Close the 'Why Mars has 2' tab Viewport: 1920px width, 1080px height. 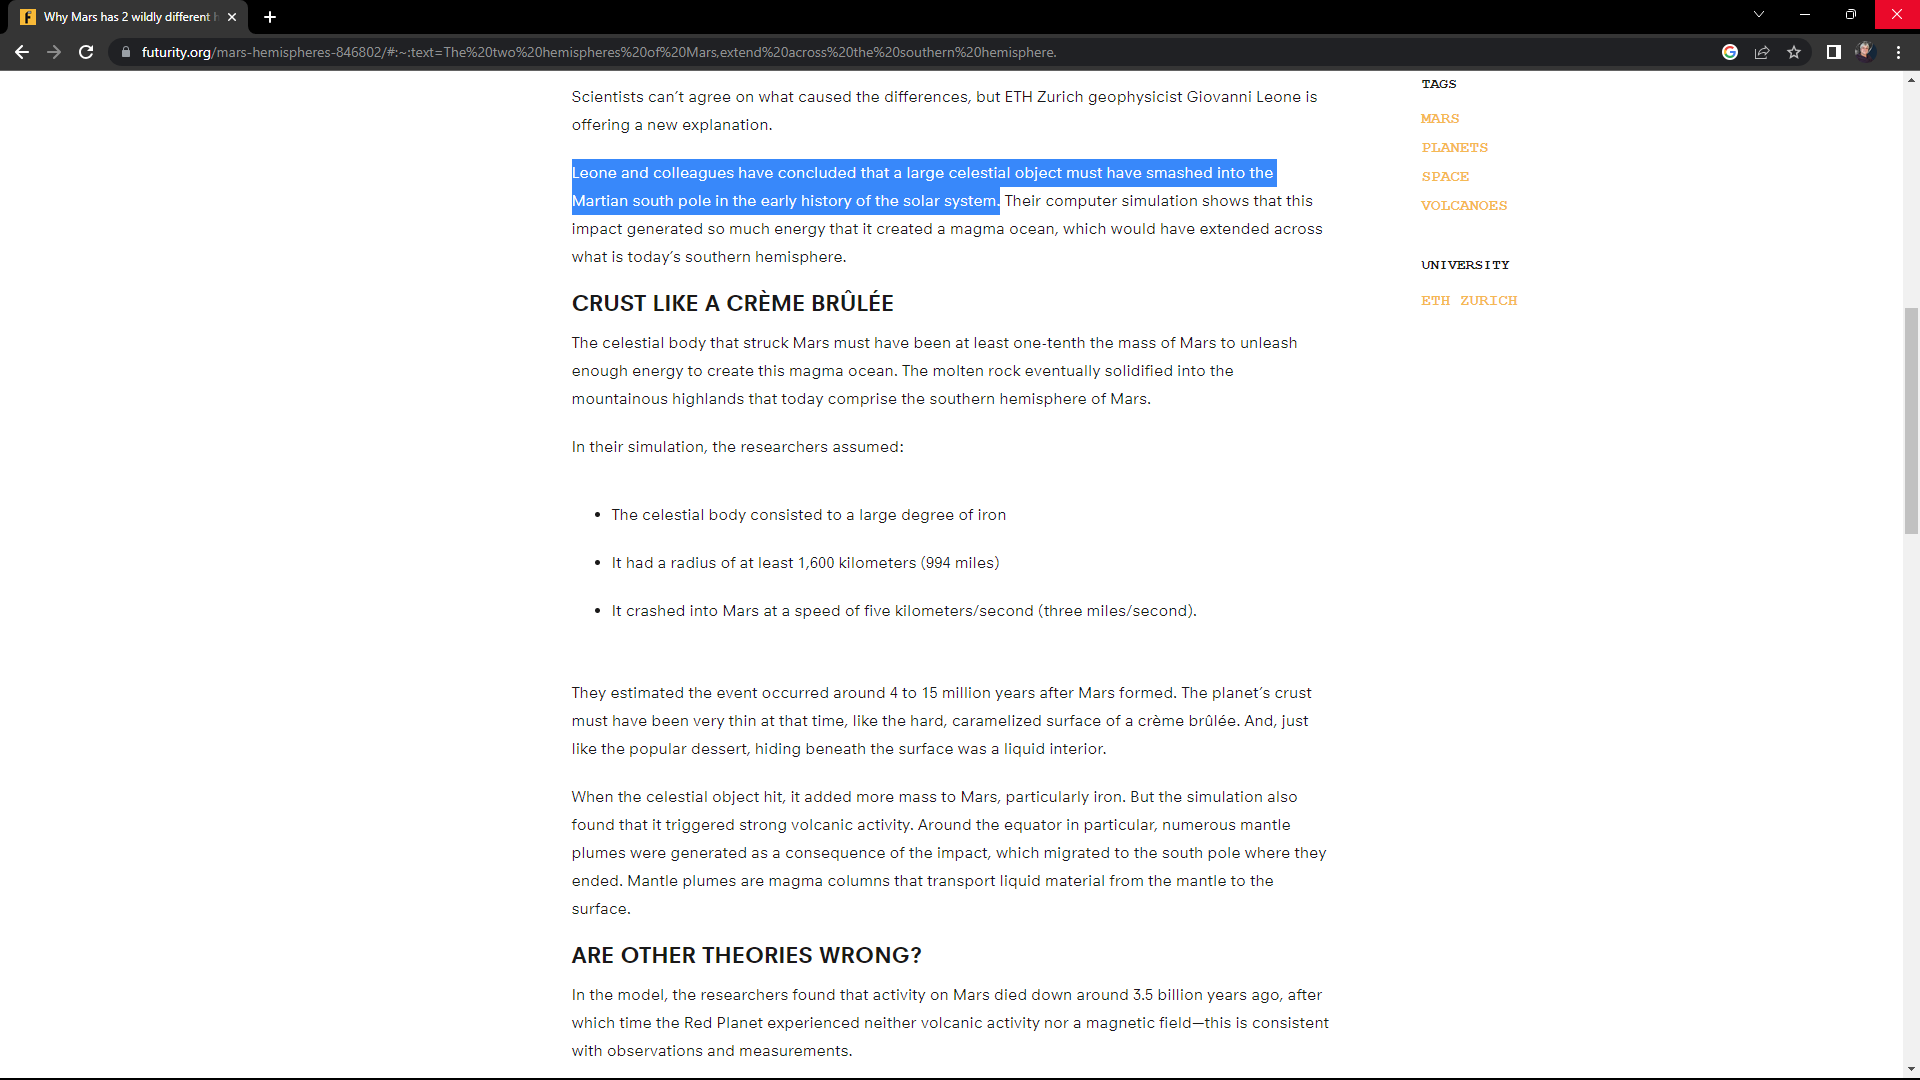pyautogui.click(x=232, y=17)
